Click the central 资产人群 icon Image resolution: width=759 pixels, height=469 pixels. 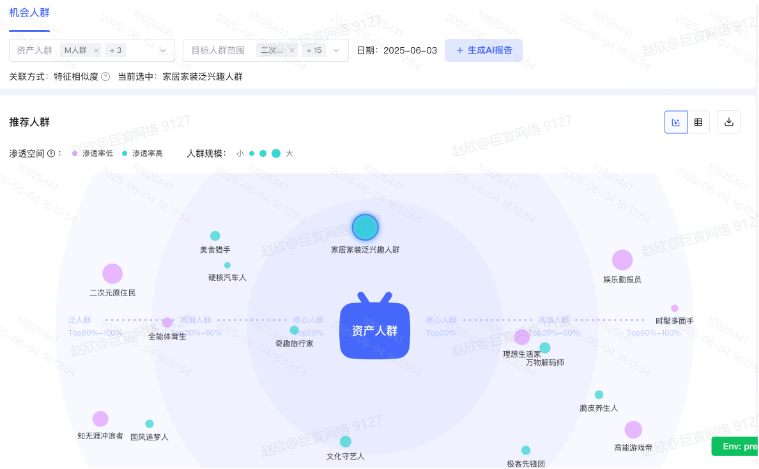click(x=375, y=326)
